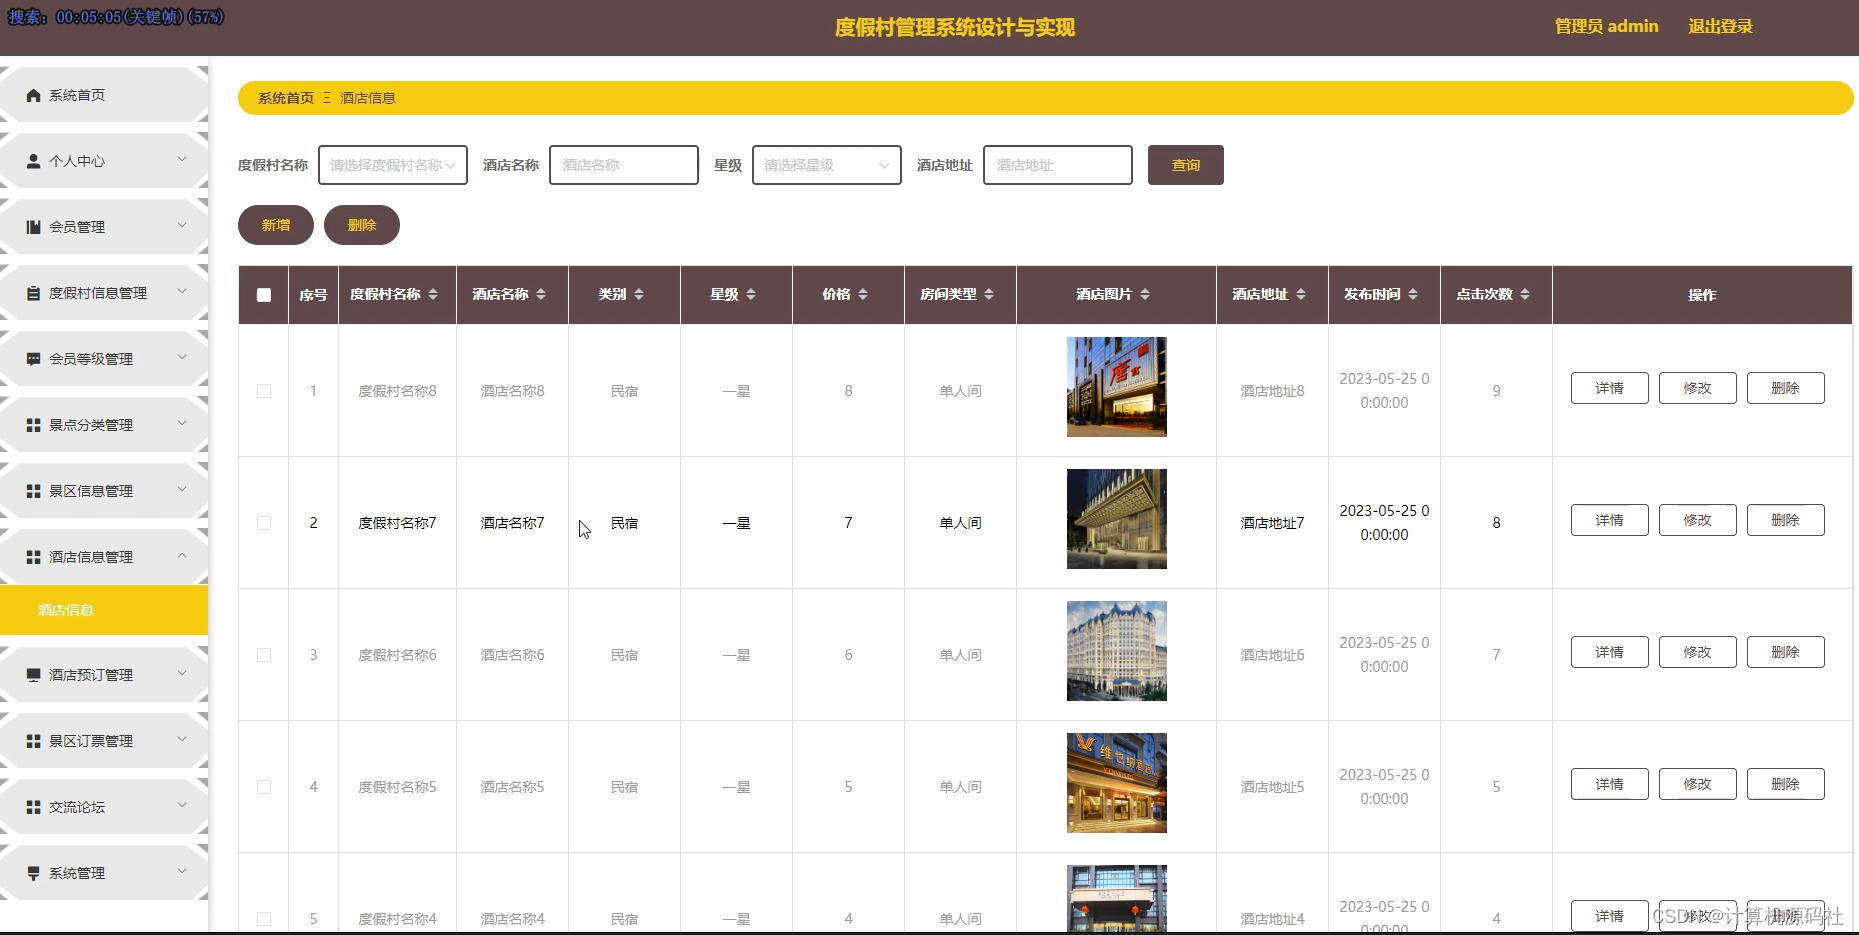Click hotel thumbnail image for 酒店名称7

pyautogui.click(x=1117, y=519)
